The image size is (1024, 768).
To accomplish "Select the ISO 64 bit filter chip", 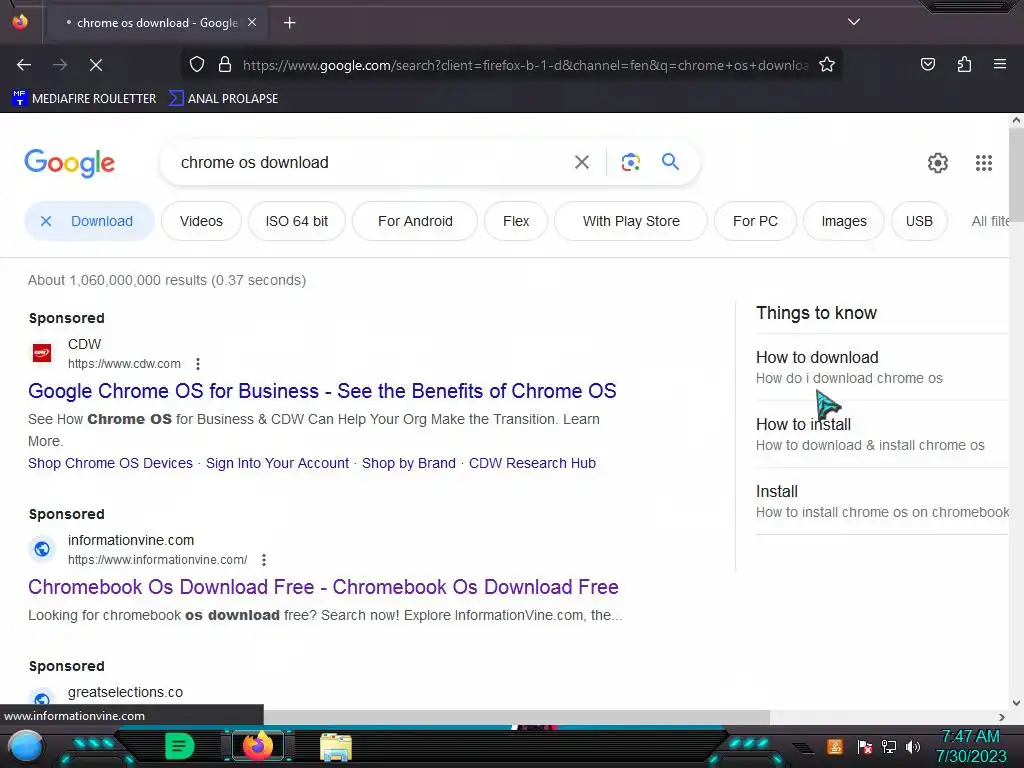I will 296,221.
